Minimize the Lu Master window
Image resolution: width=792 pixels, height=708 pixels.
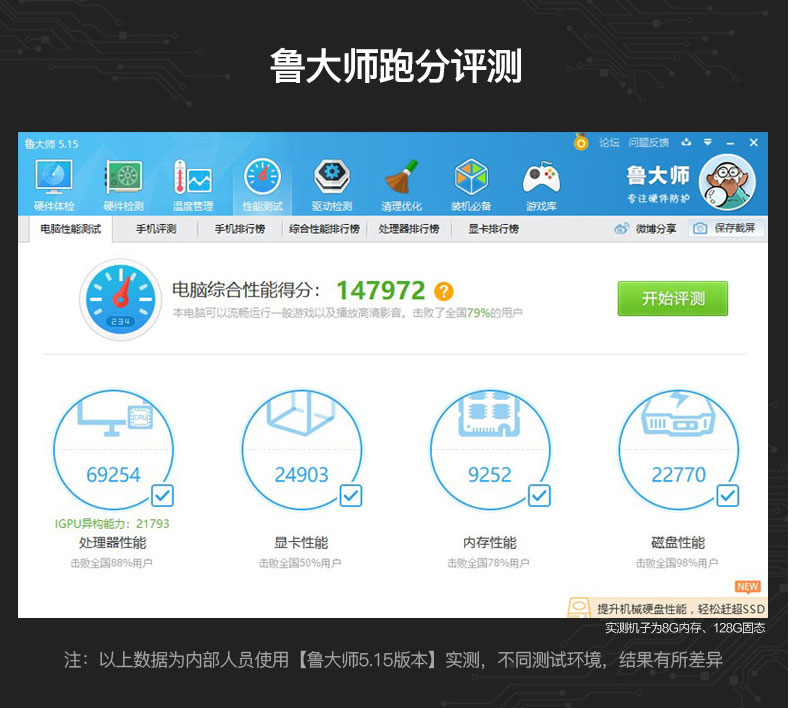(x=730, y=143)
